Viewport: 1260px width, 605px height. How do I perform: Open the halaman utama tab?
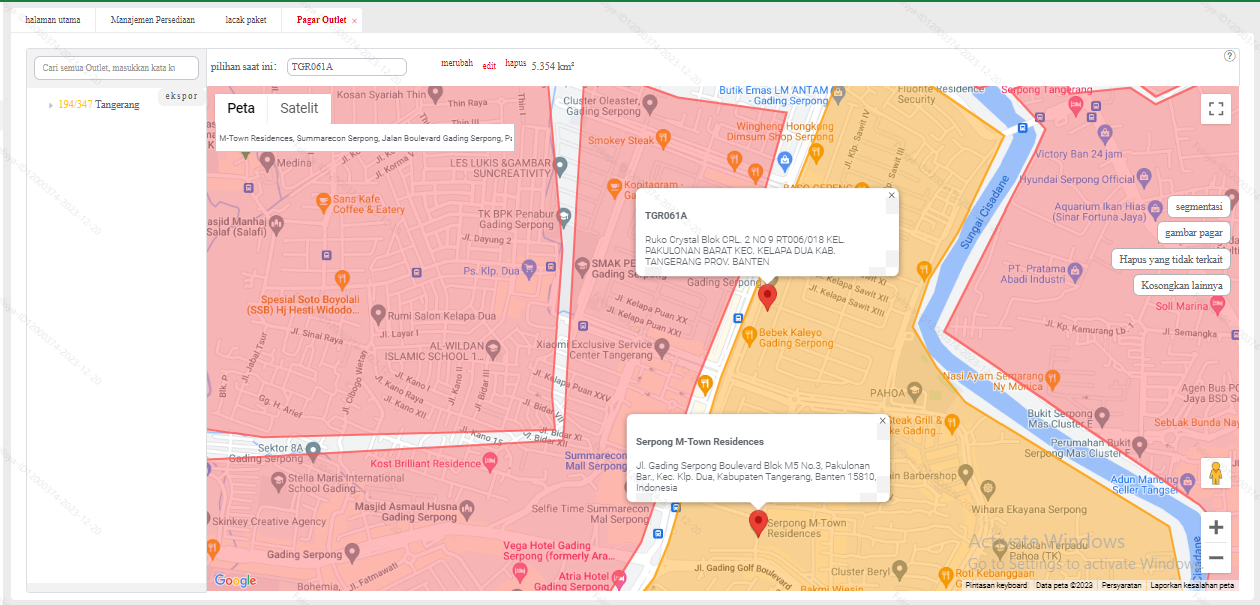(x=52, y=19)
